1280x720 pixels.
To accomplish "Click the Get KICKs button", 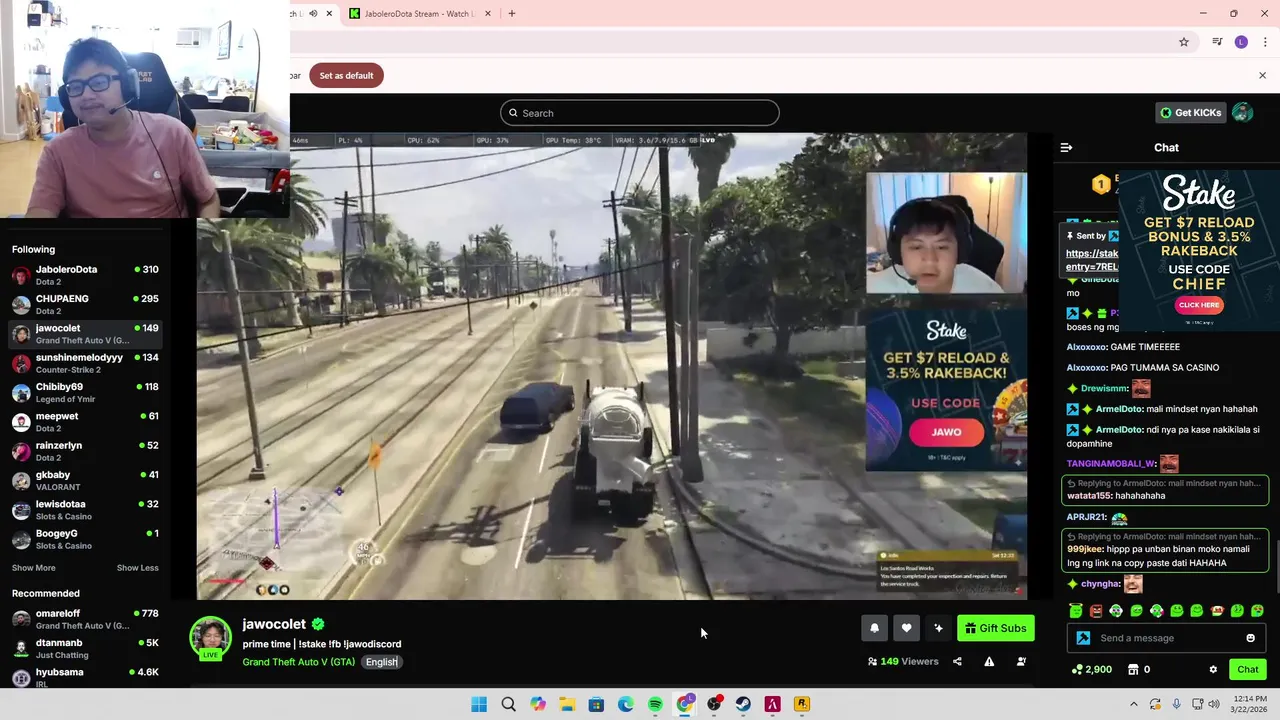I will point(1190,113).
